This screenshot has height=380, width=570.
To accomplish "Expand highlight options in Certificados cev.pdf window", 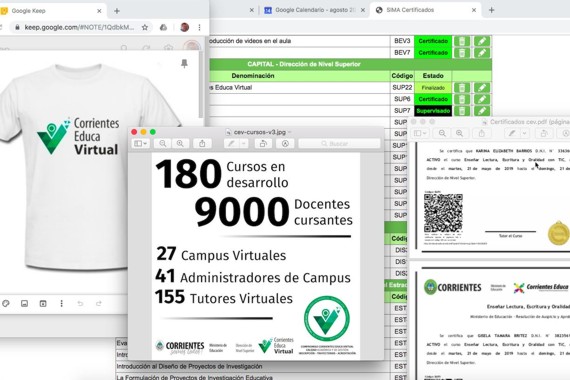I will (524, 133).
